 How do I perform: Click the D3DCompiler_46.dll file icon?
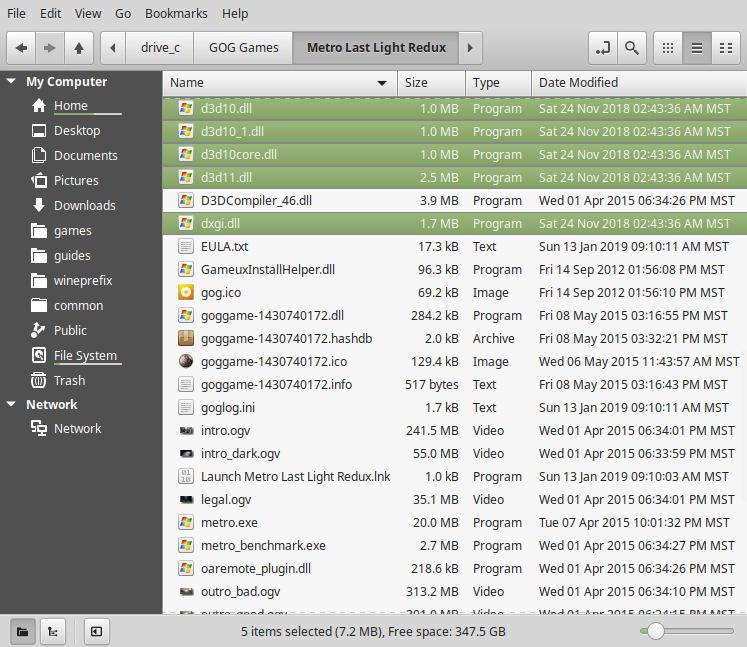[x=186, y=201]
